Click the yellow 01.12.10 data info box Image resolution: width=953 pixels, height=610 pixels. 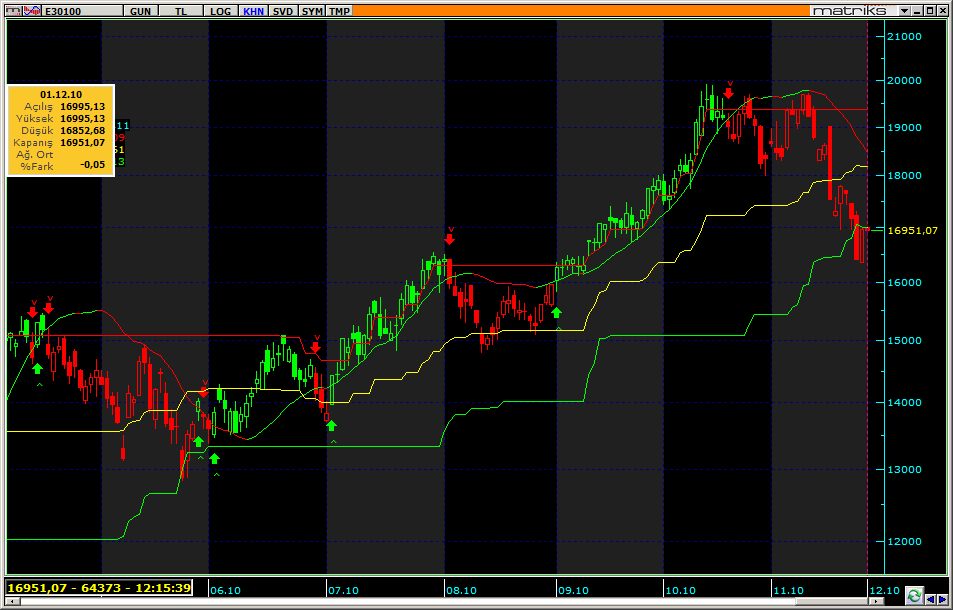pyautogui.click(x=60, y=130)
